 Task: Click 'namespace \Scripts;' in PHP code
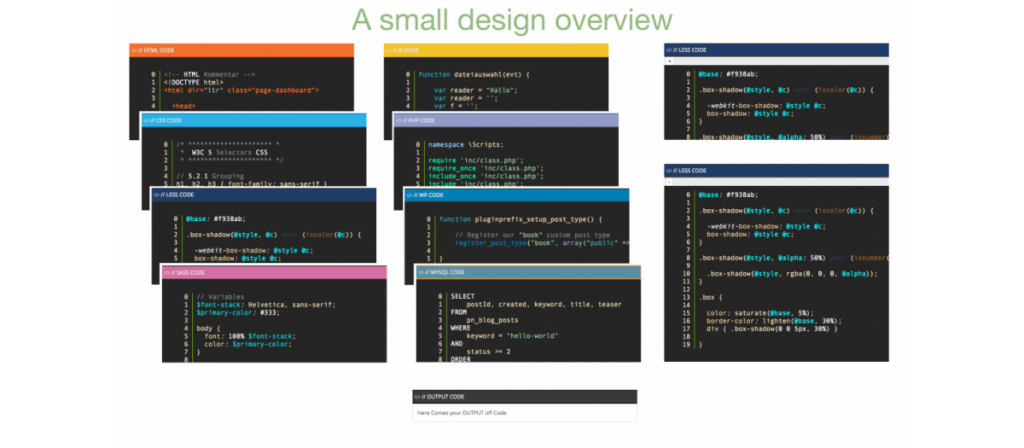[466, 144]
